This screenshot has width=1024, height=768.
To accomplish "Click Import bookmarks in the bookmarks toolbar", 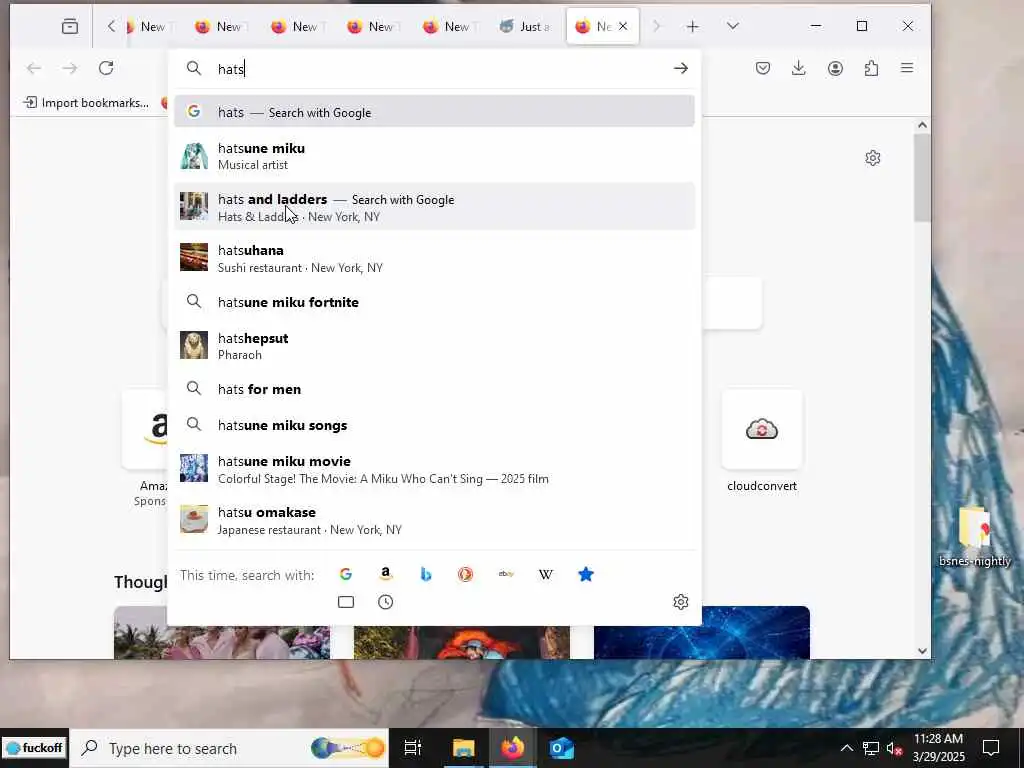I will coord(86,103).
